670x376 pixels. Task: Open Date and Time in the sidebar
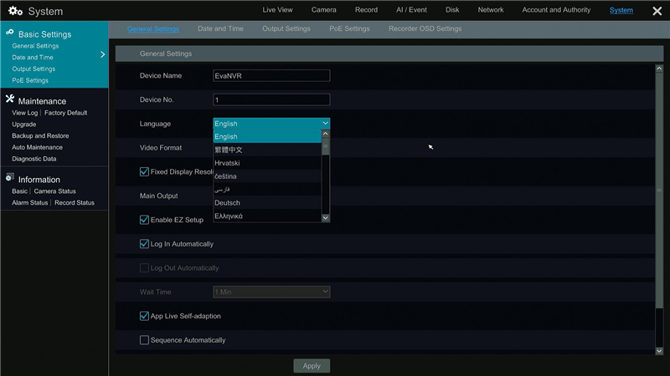(32, 57)
